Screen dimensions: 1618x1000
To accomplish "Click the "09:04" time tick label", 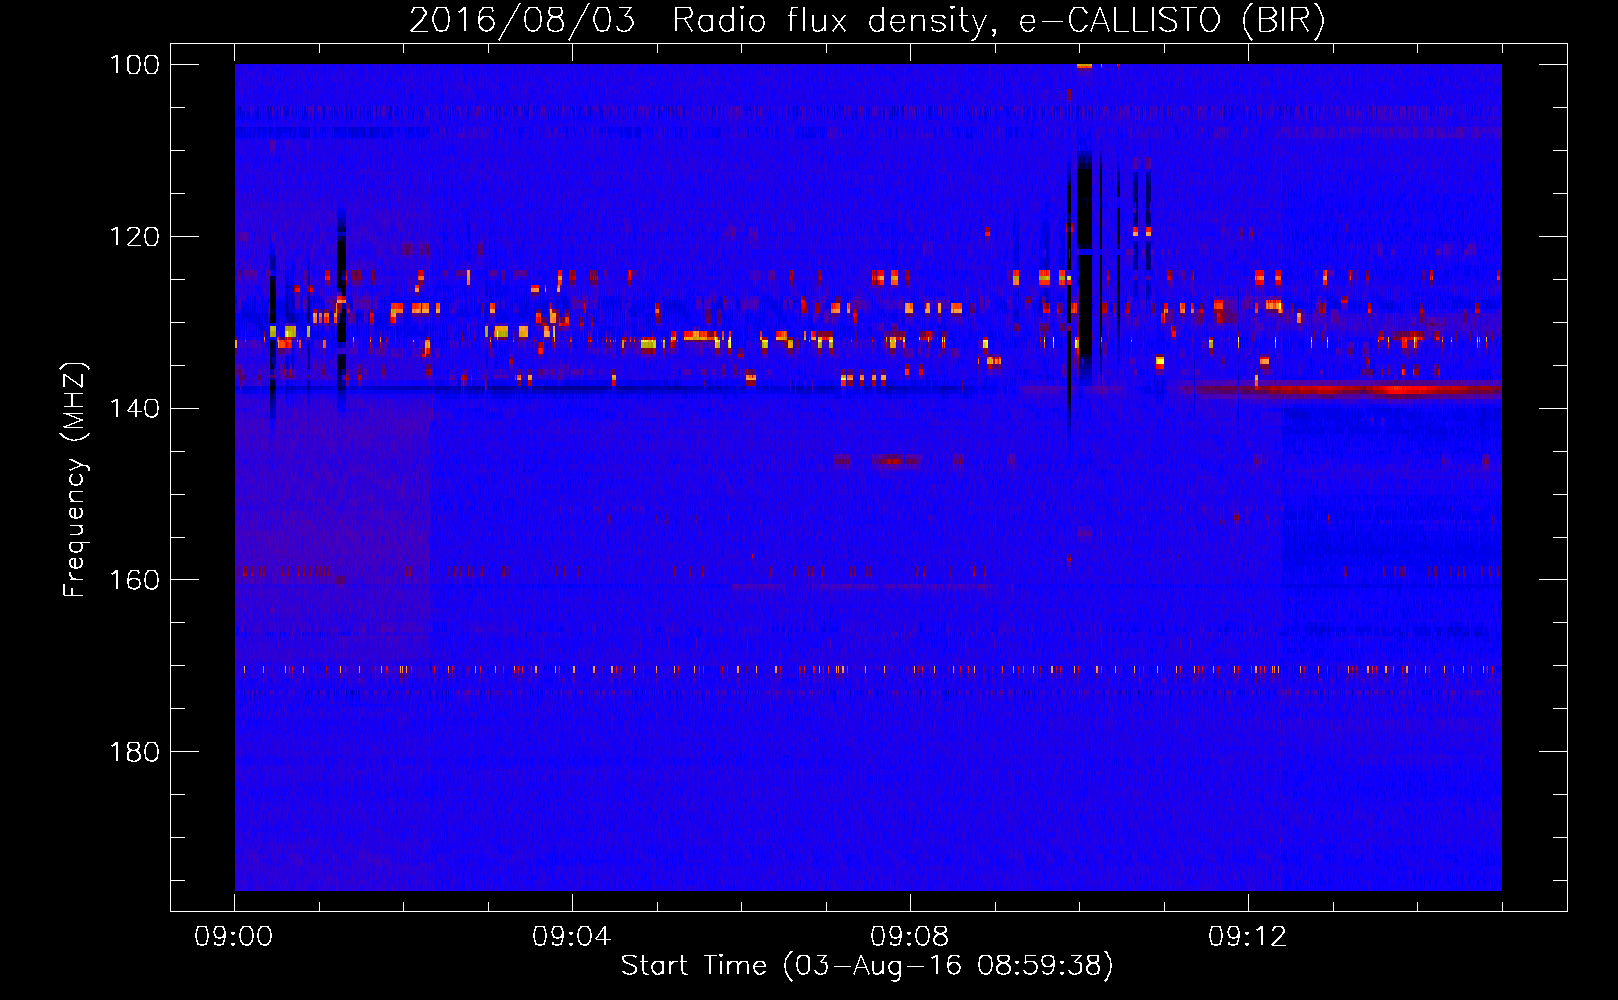I will coord(572,937).
